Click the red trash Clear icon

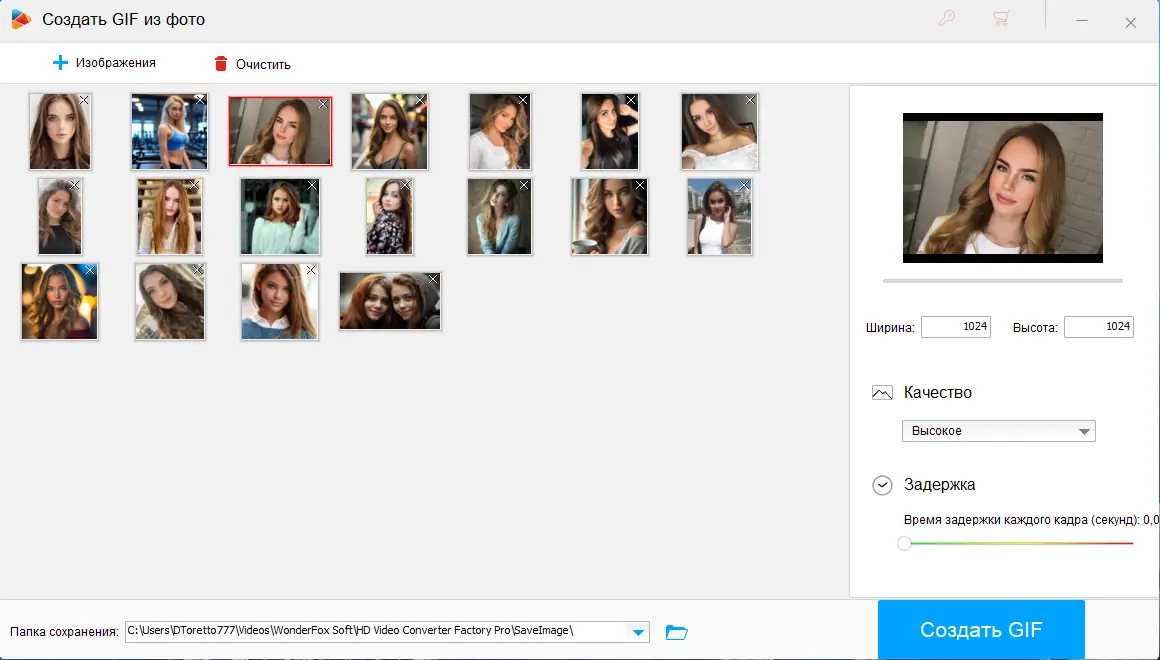tap(220, 64)
